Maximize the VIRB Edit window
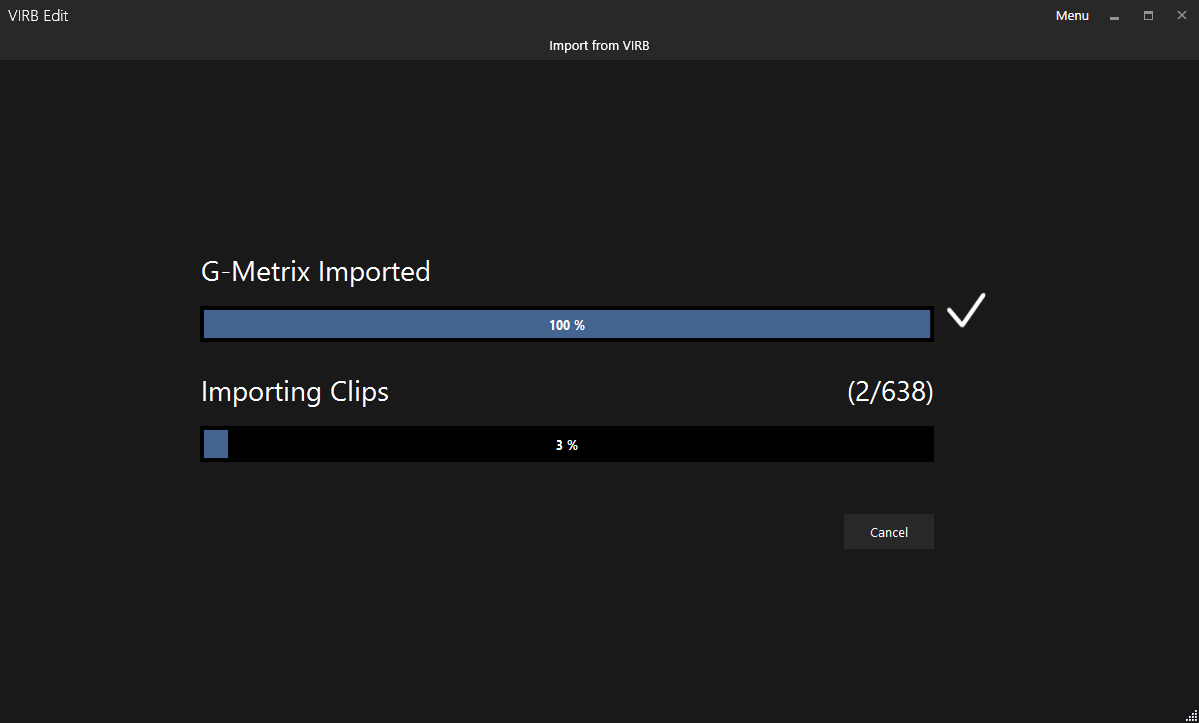 click(x=1148, y=16)
